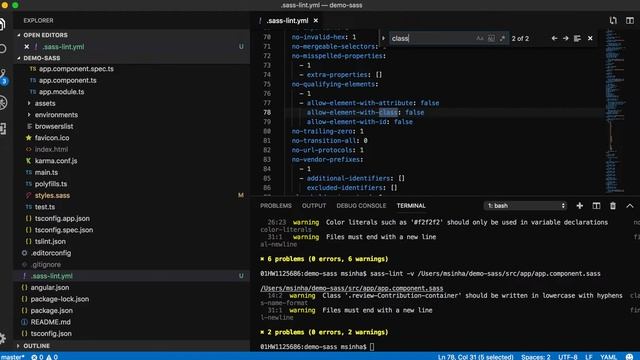Click 'Ln 78, Col 31' cursor position
The image size is (640, 360).
pos(476,357)
